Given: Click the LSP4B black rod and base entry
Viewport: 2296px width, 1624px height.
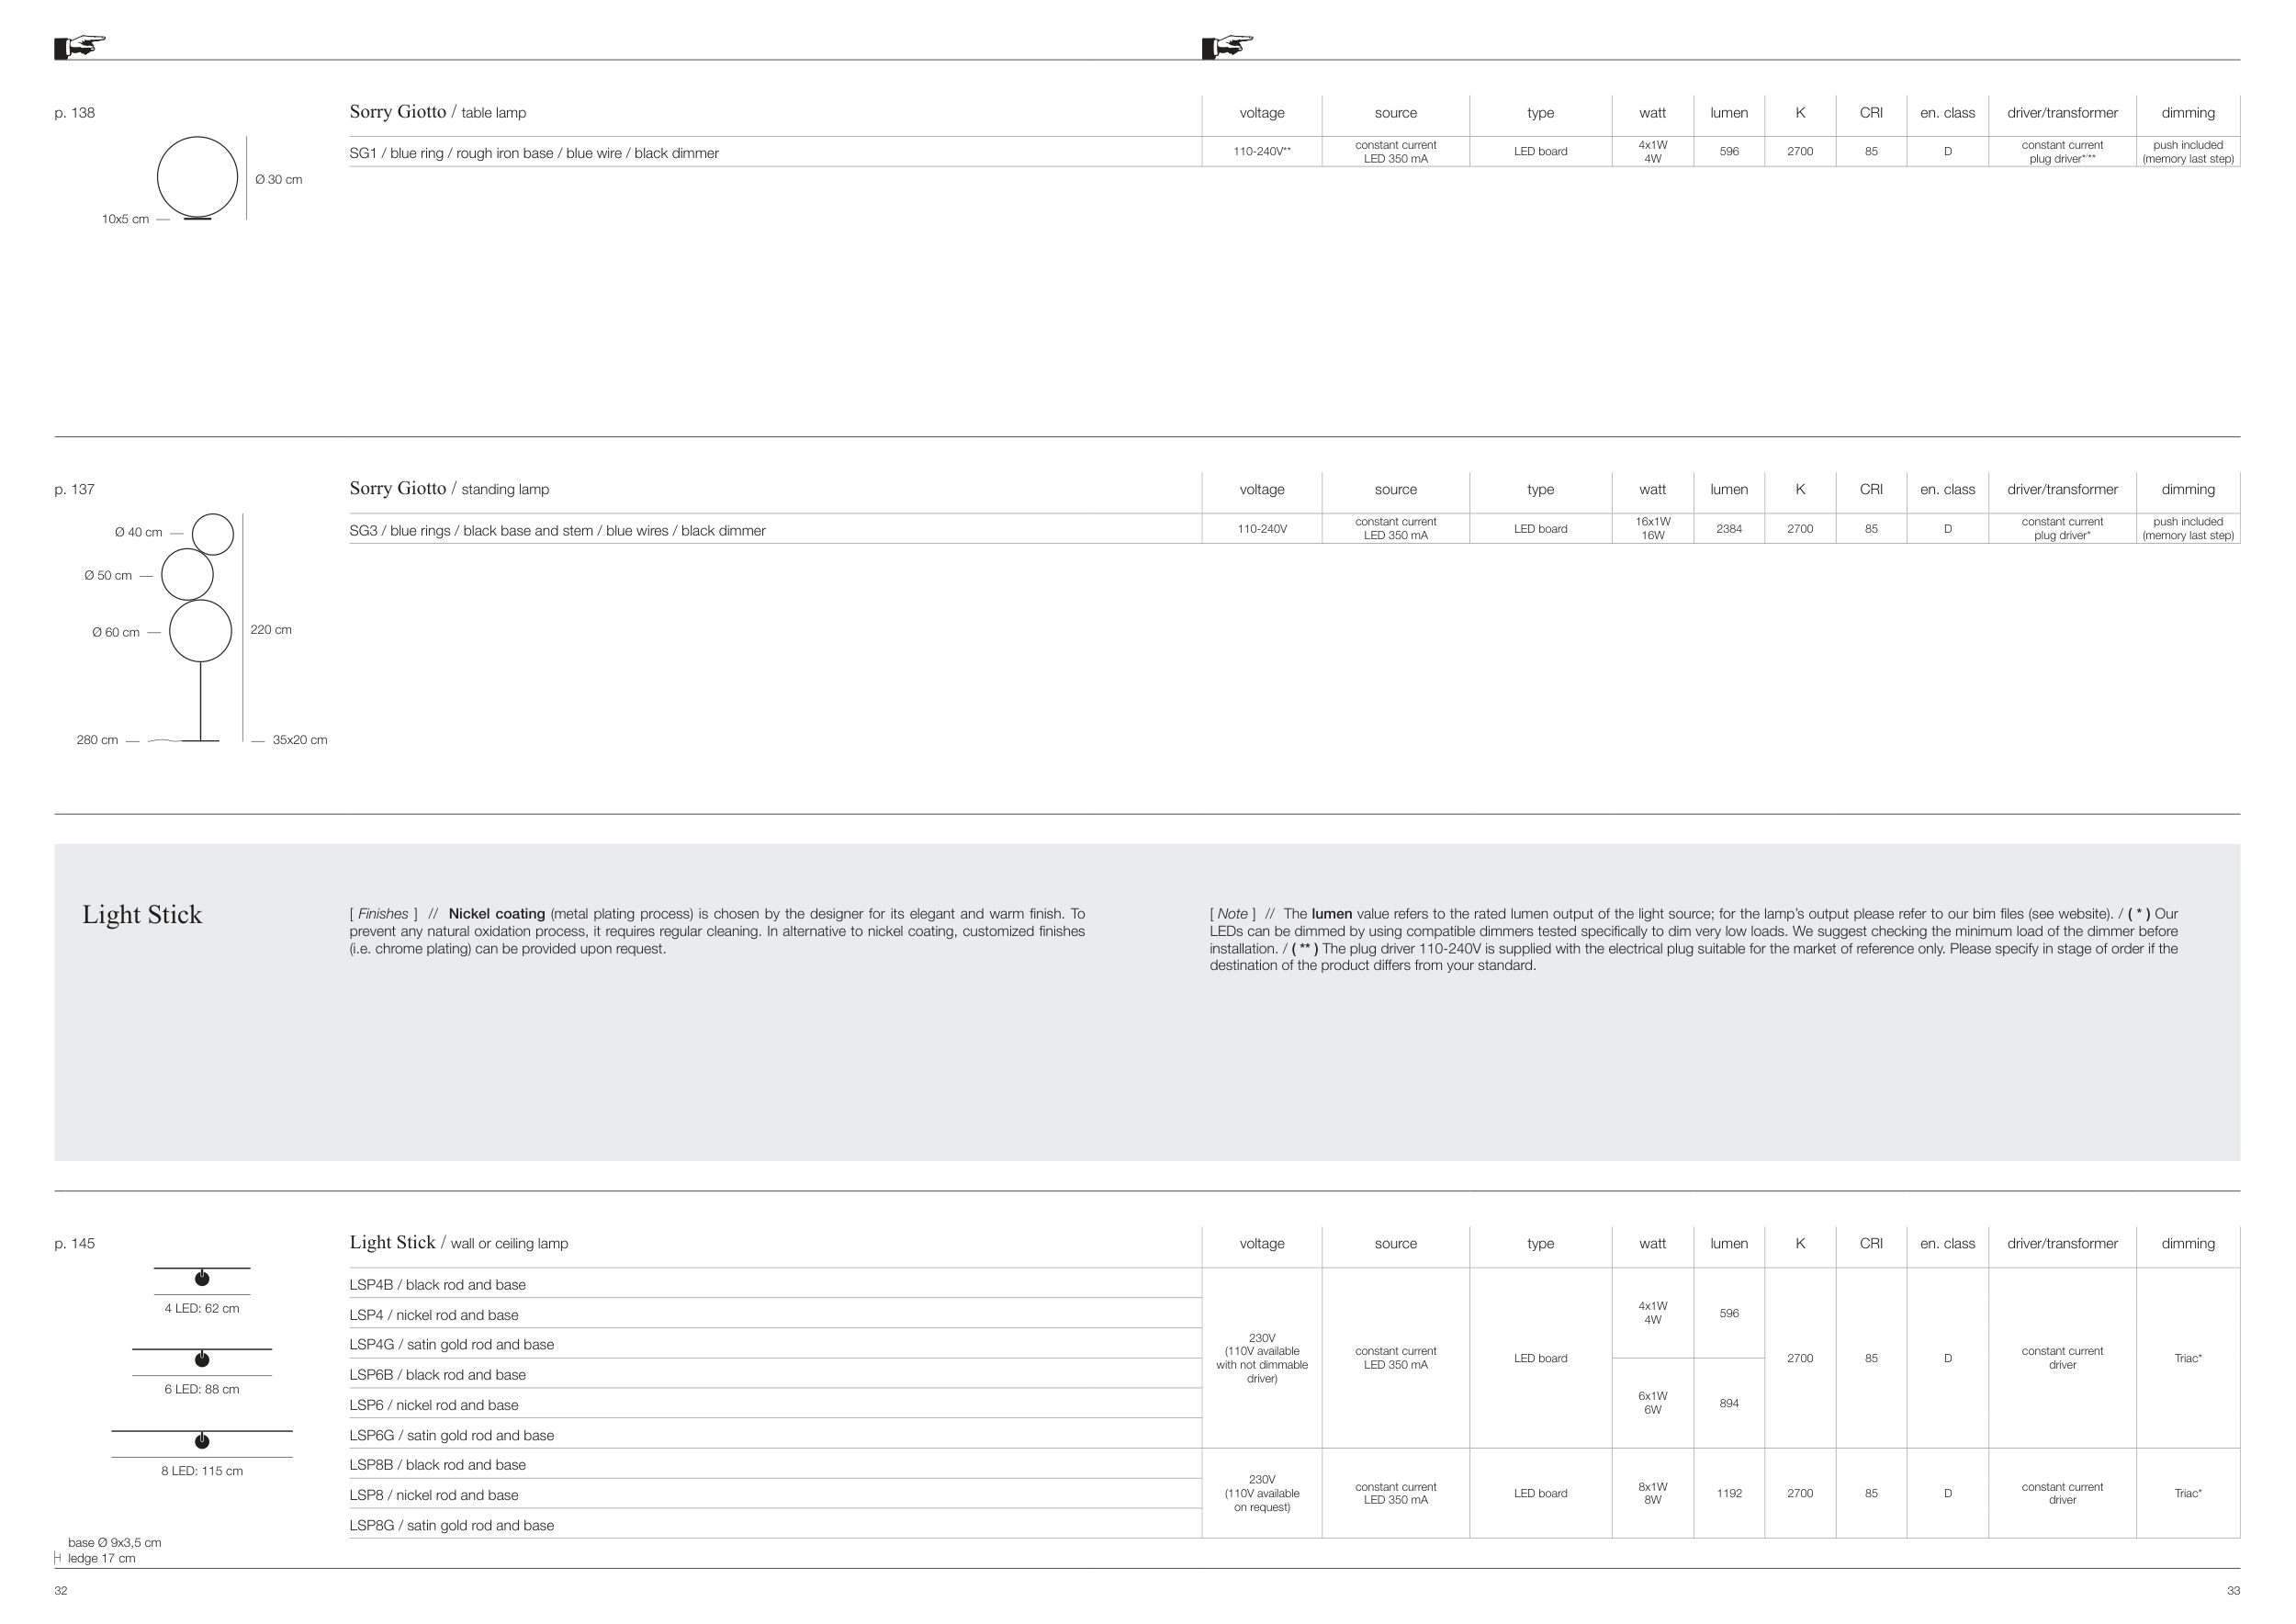Looking at the screenshot, I should click(x=437, y=1285).
